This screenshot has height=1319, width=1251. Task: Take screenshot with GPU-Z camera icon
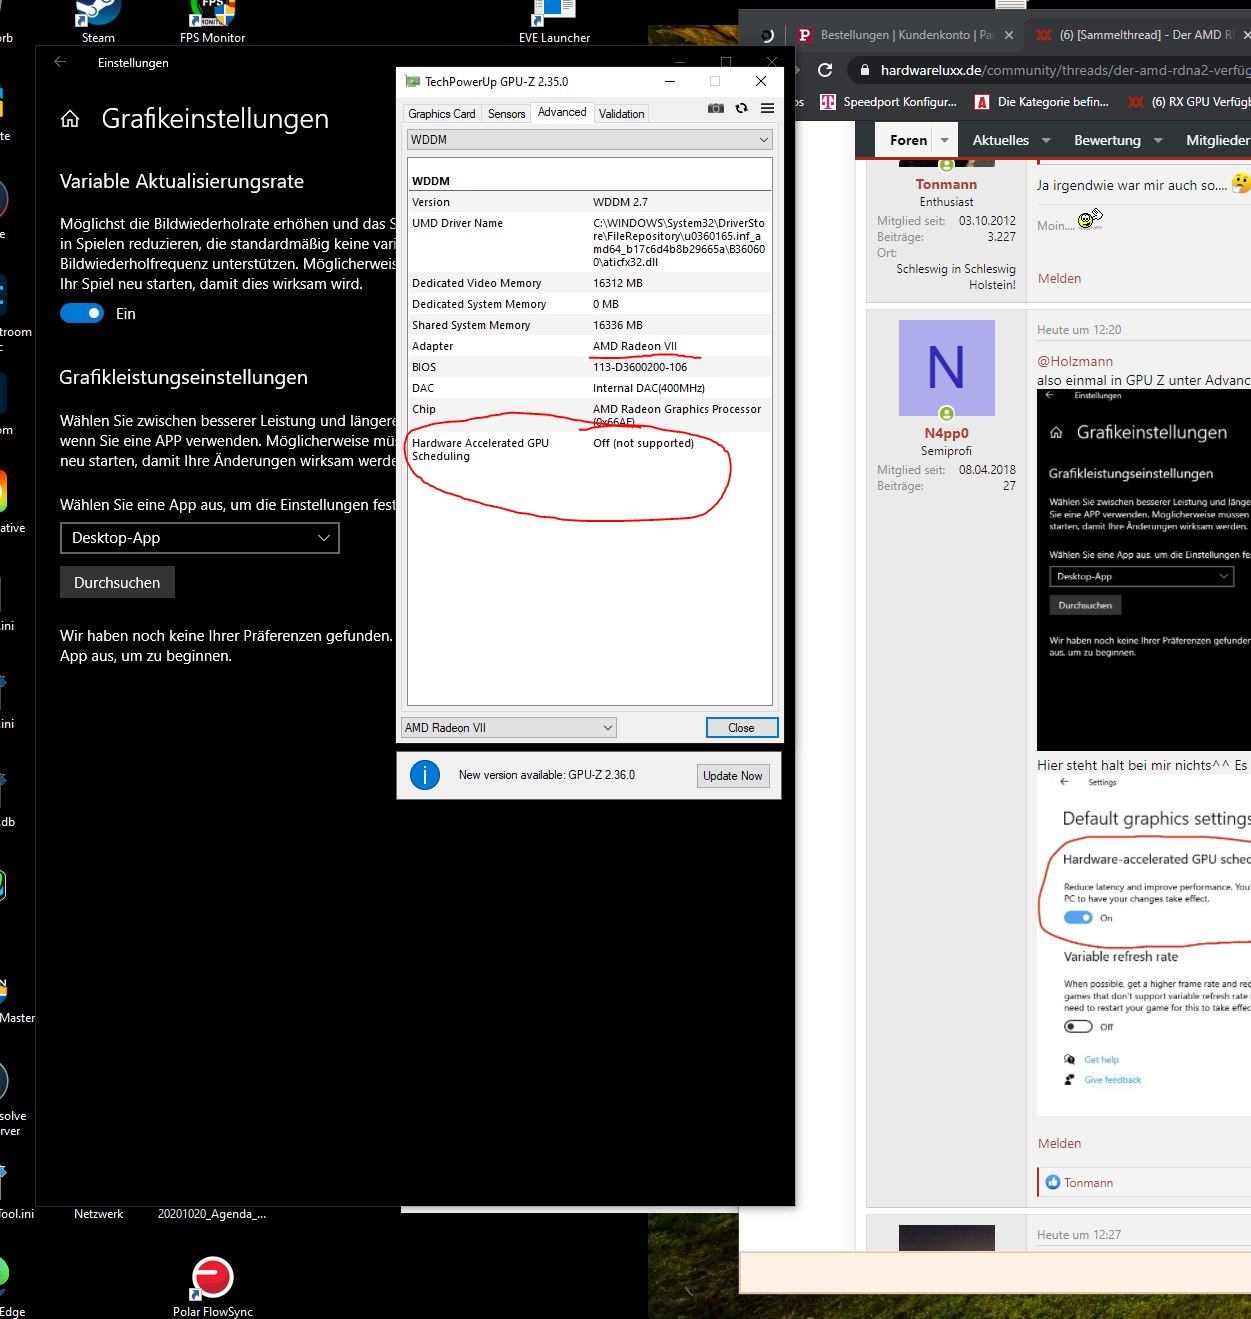coord(716,108)
